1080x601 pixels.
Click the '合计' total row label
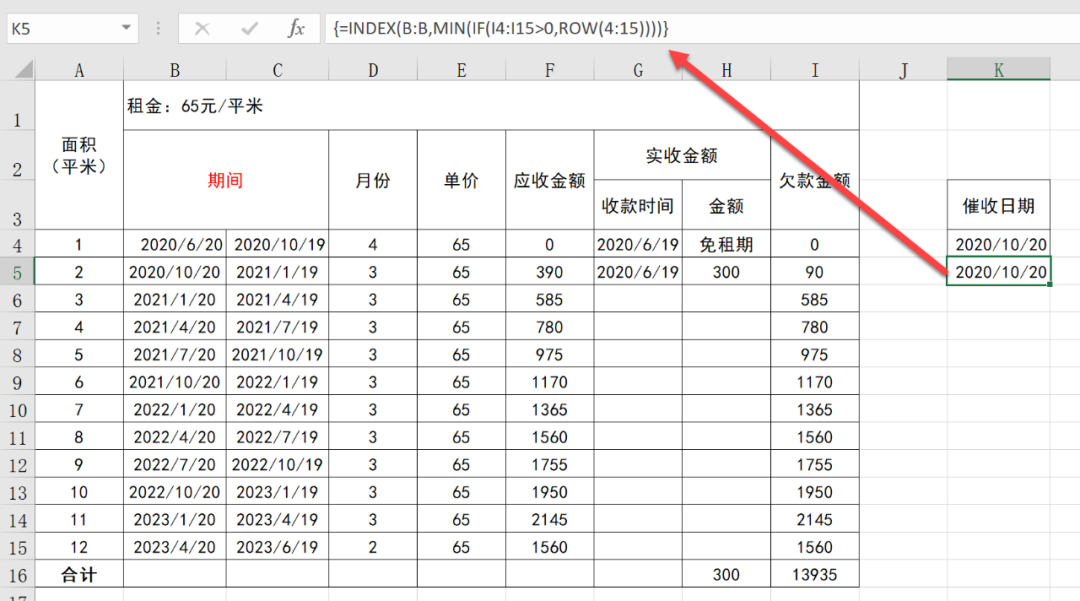[79, 574]
